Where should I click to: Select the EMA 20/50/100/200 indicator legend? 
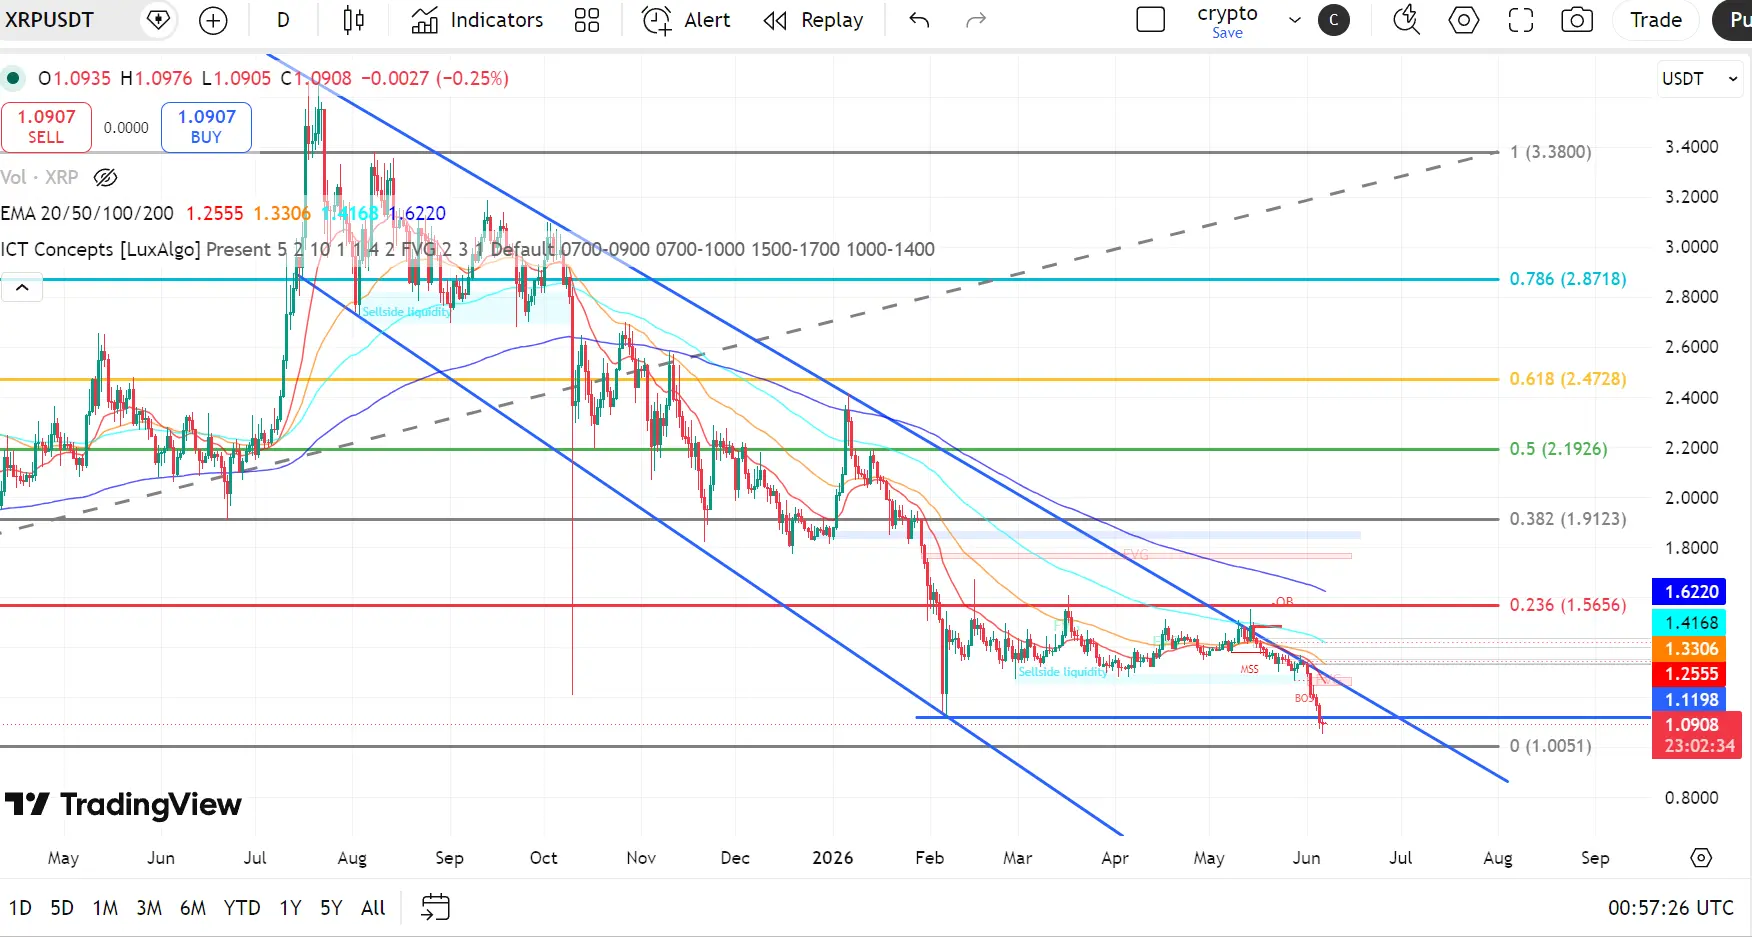pos(87,213)
